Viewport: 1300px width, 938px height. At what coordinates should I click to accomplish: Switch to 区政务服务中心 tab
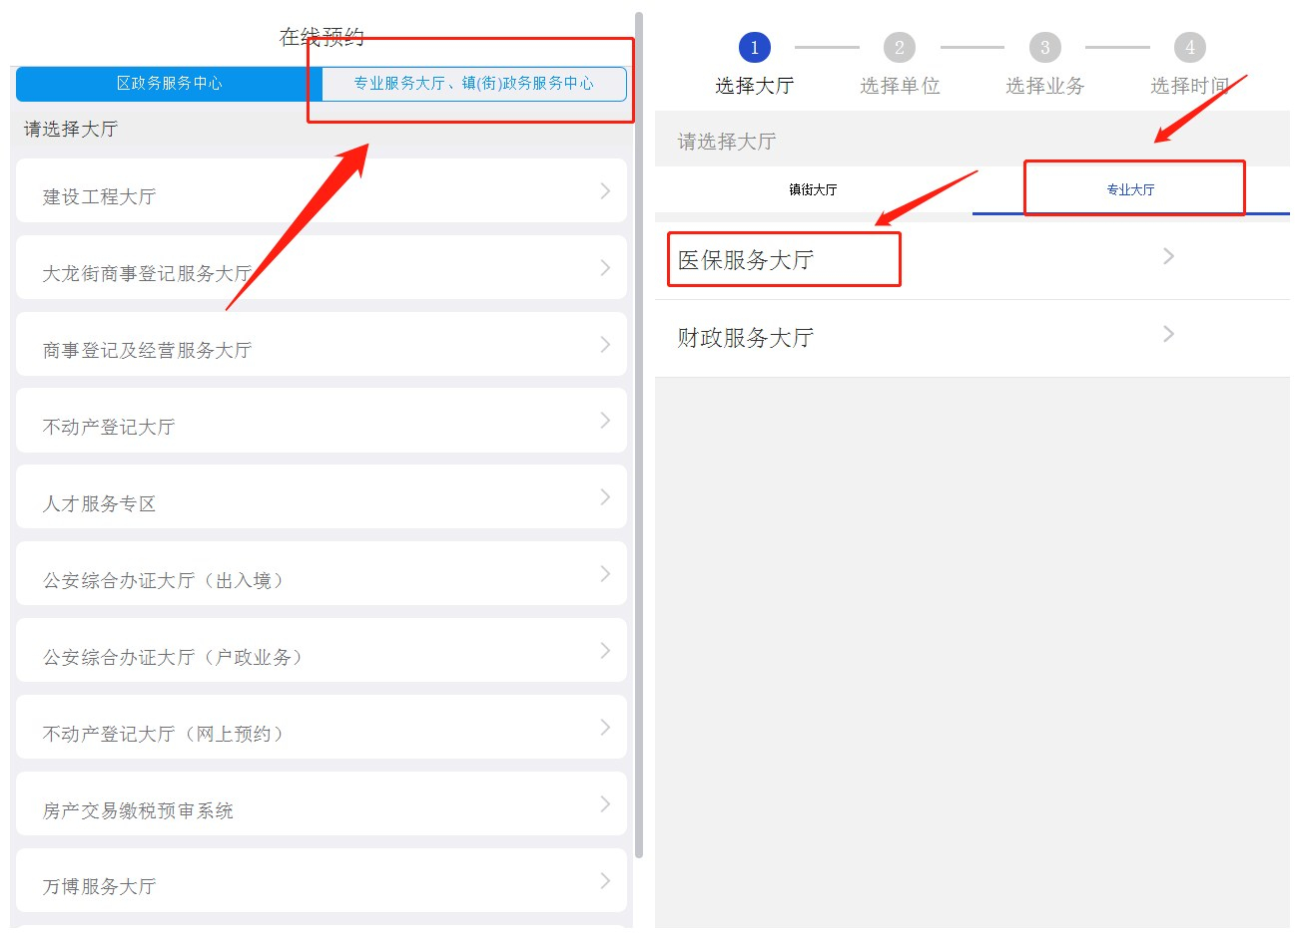[169, 83]
